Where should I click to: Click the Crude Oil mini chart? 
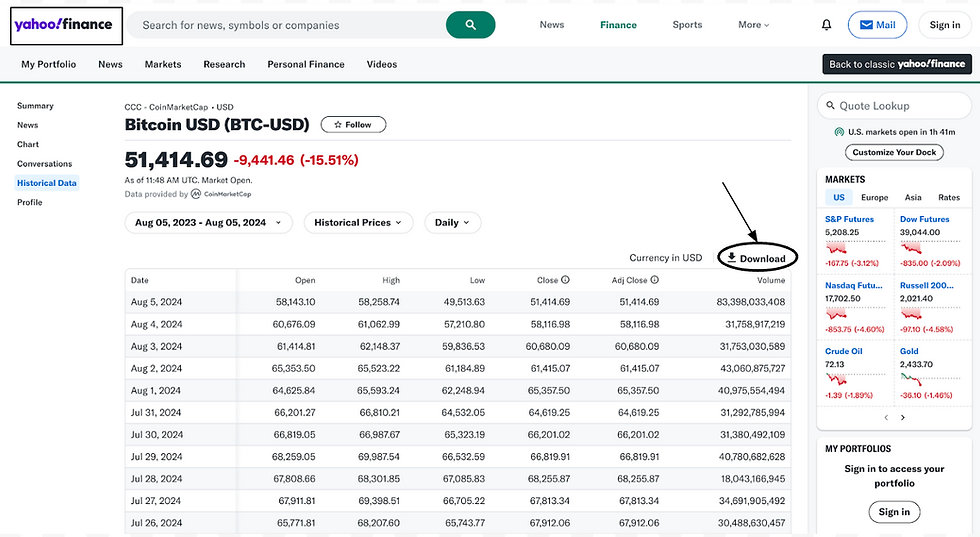click(x=856, y=379)
